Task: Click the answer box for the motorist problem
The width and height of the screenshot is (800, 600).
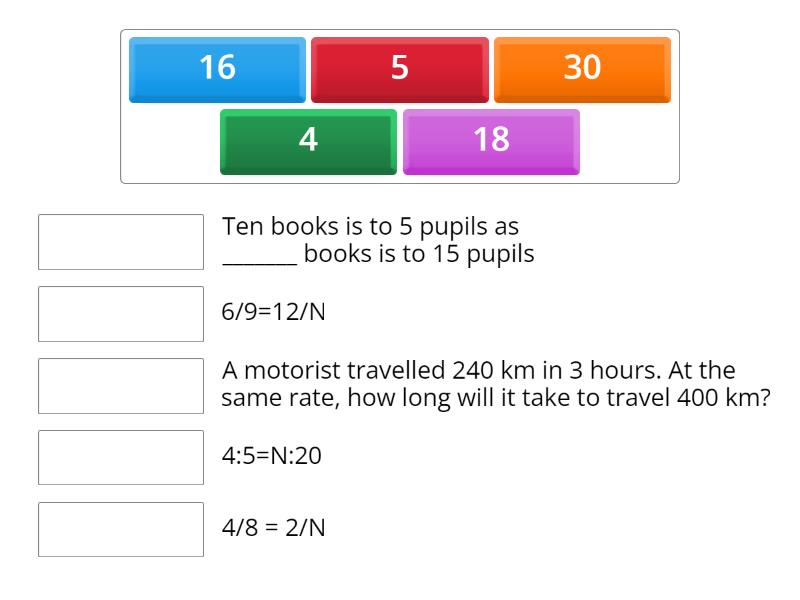Action: click(x=120, y=385)
